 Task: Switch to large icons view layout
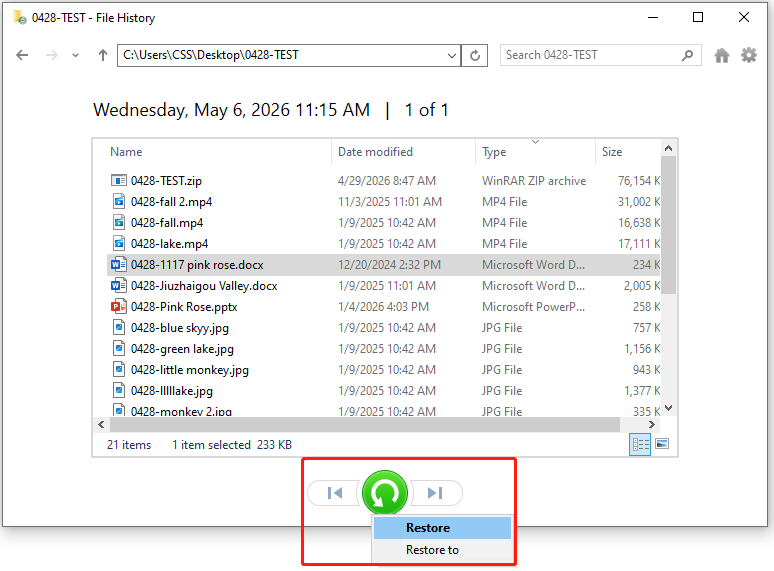click(x=662, y=444)
